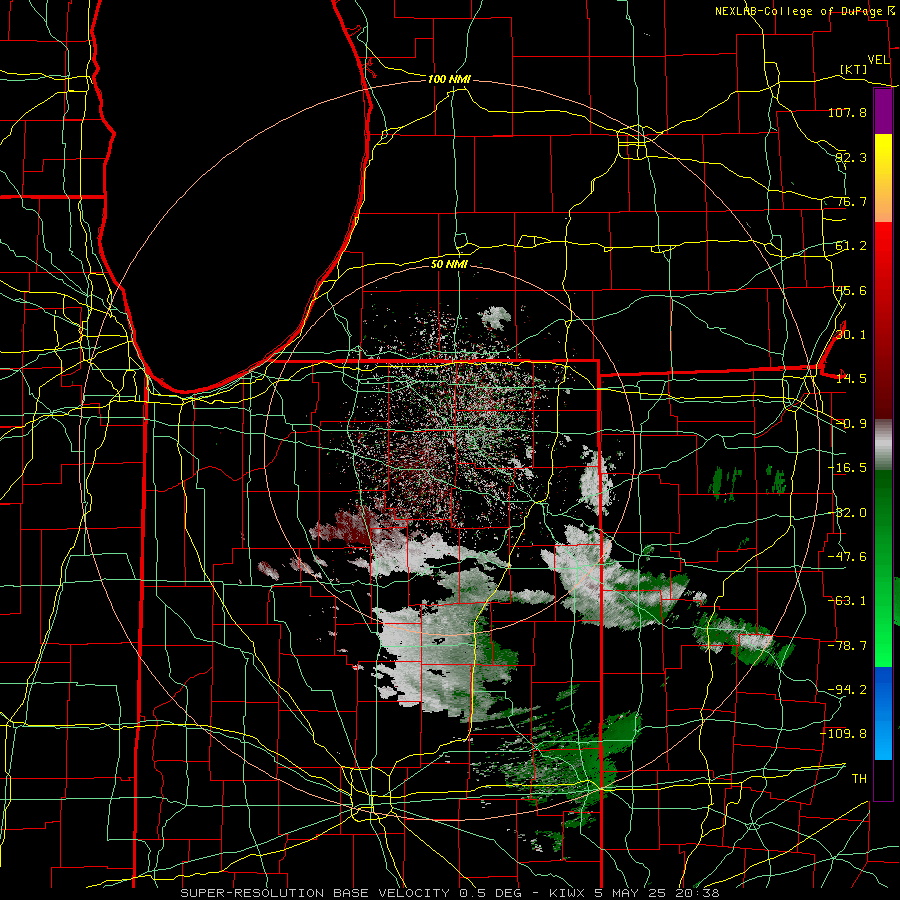Select the -94.2 legend value
Screen dimensions: 900x900
point(847,689)
